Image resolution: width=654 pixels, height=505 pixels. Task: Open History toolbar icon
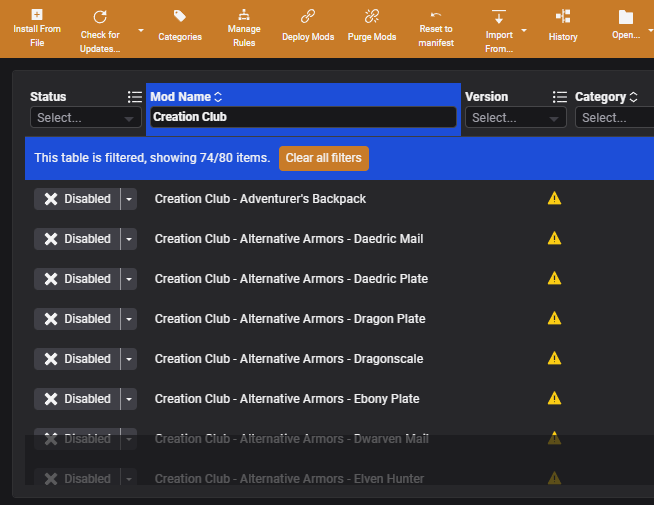click(563, 16)
